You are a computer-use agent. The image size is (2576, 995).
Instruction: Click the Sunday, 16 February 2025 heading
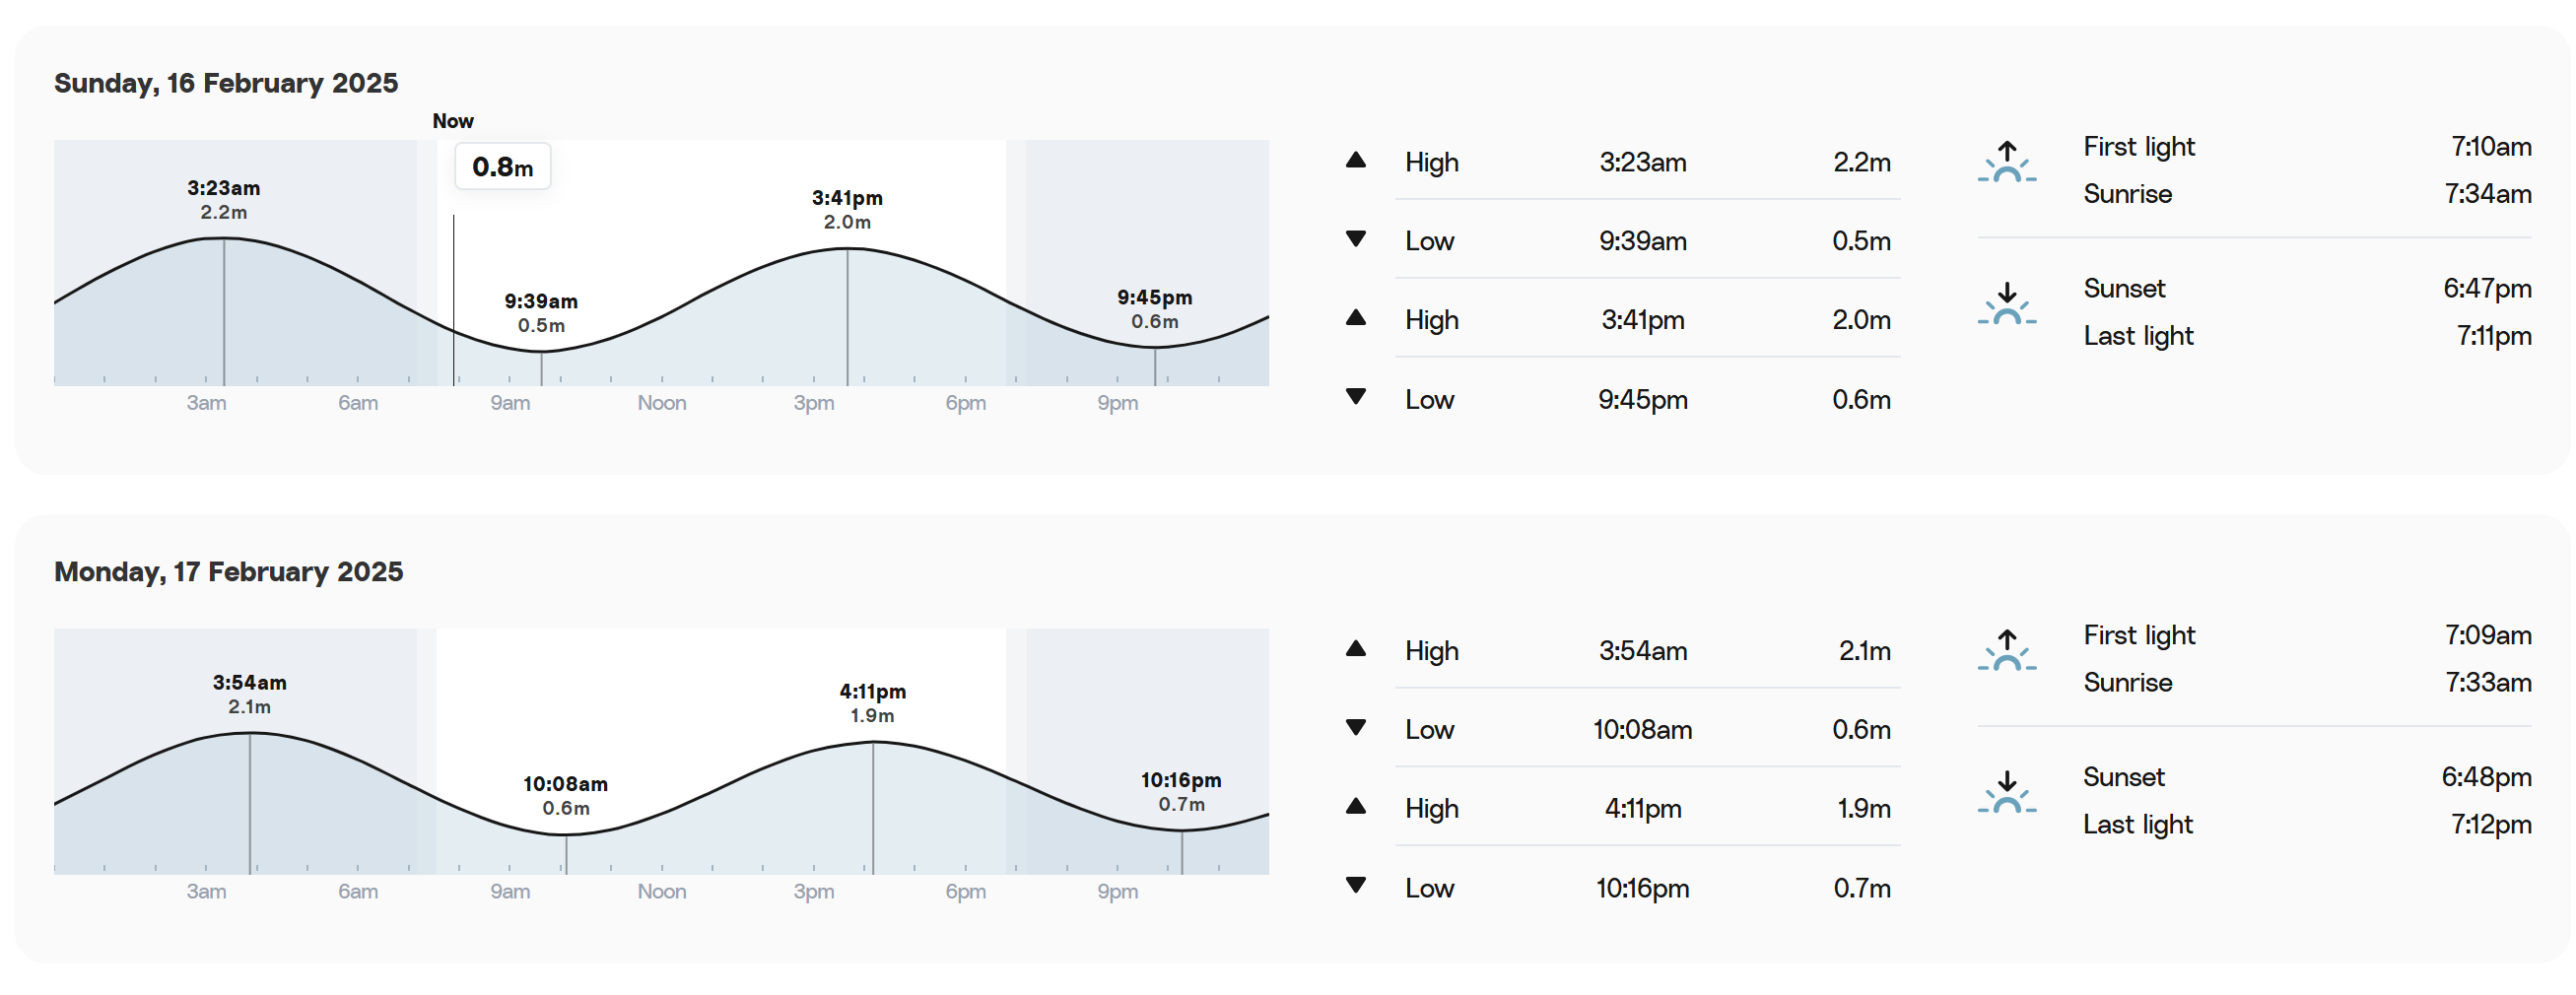click(x=226, y=83)
